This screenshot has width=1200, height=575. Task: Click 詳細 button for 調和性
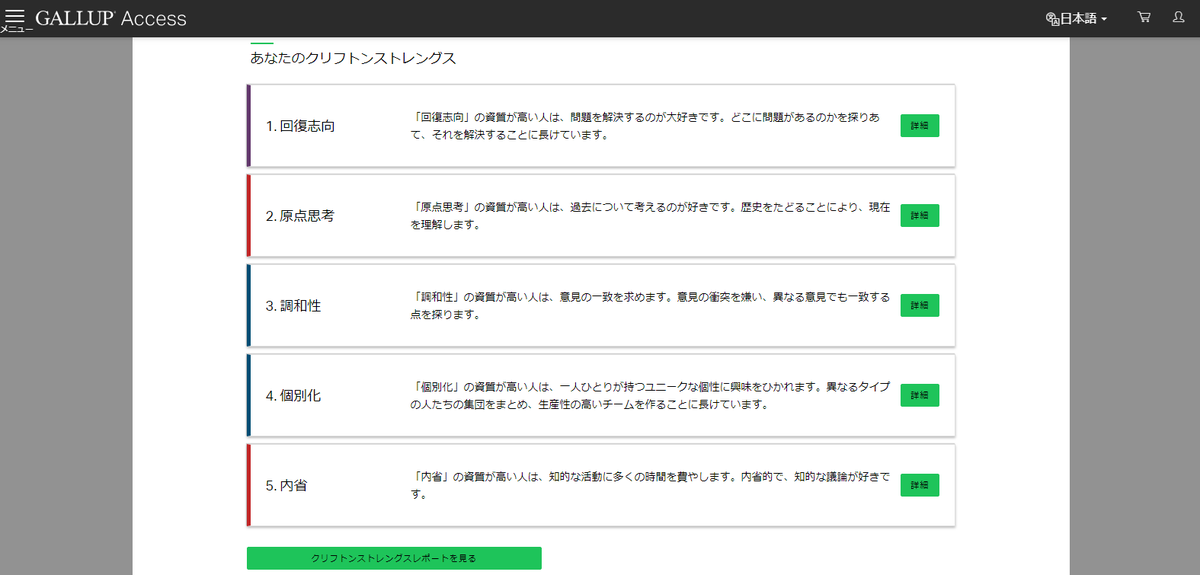click(x=920, y=306)
